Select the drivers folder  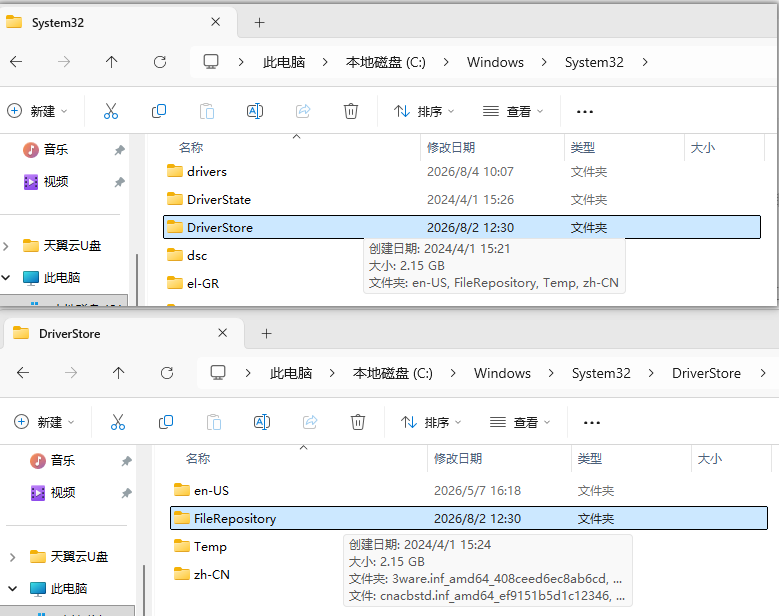point(462,171)
